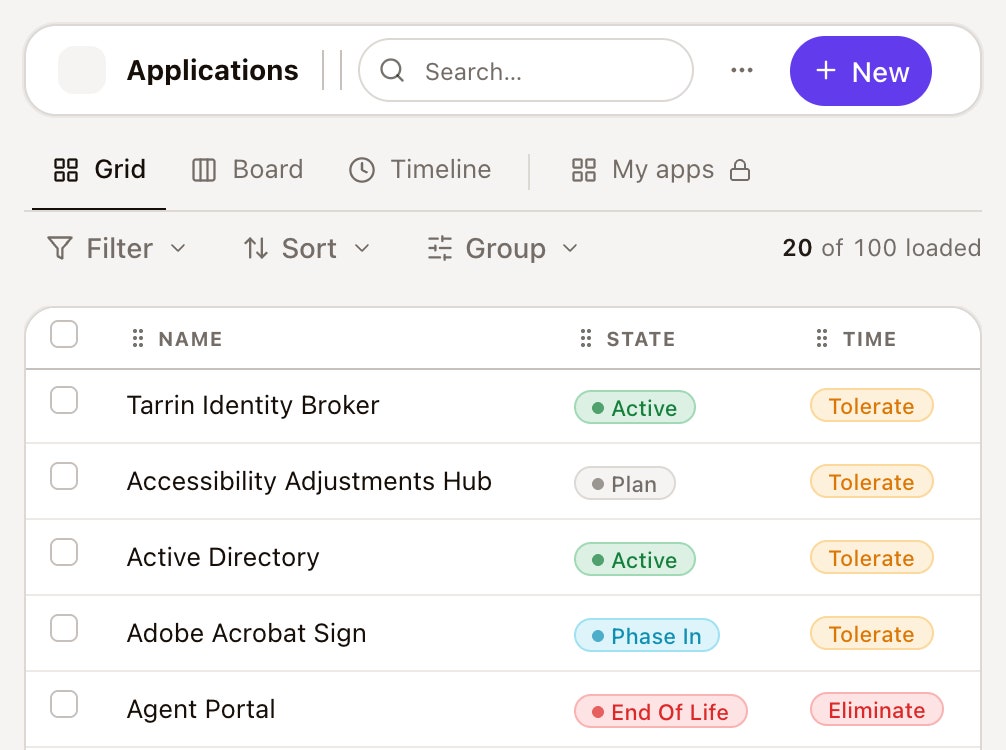Switch to the Timeline tab
The image size is (1006, 750).
pyautogui.click(x=420, y=170)
